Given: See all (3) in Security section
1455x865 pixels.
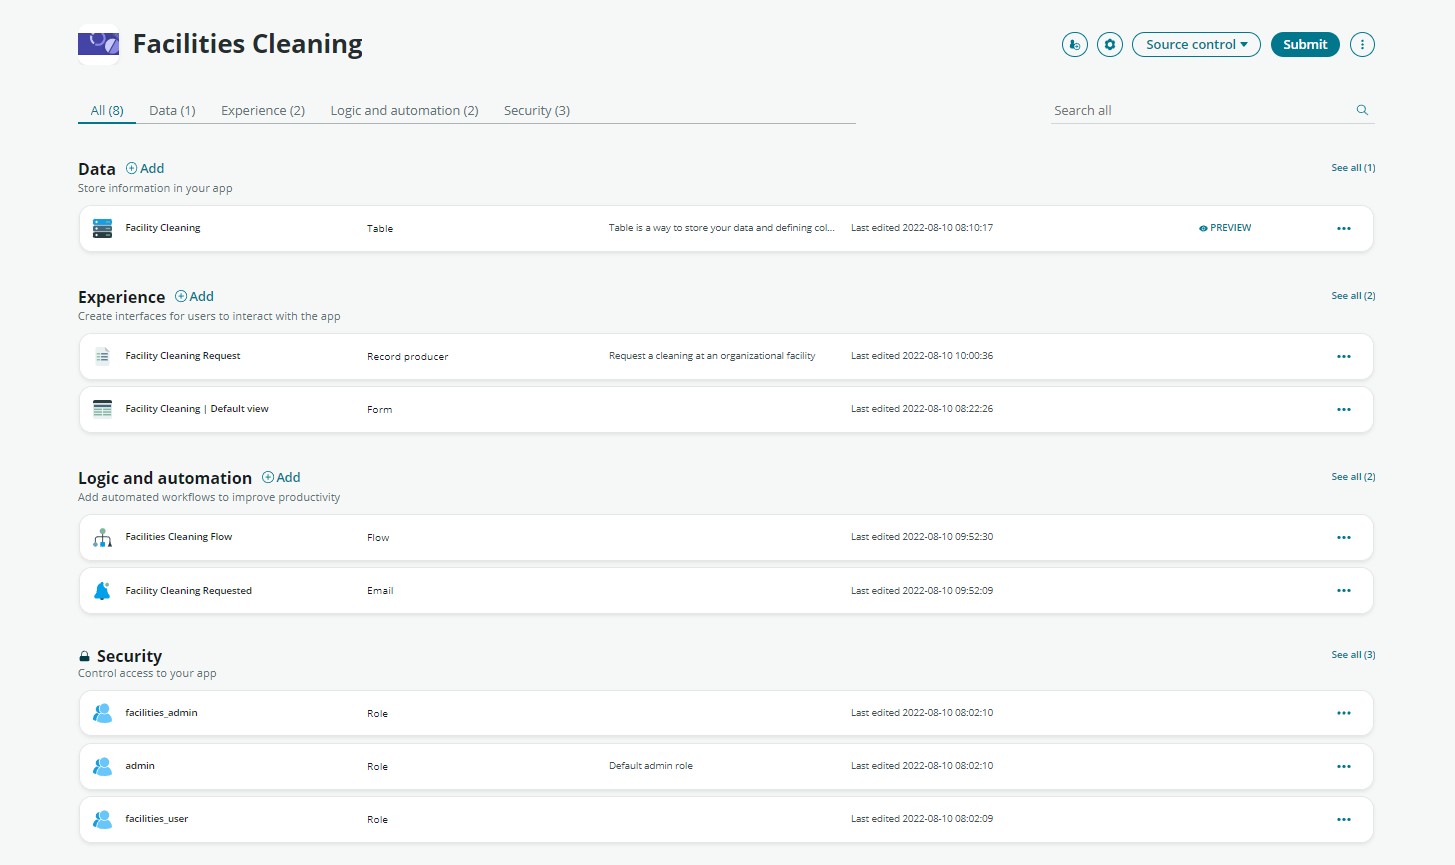Looking at the screenshot, I should point(1353,655).
